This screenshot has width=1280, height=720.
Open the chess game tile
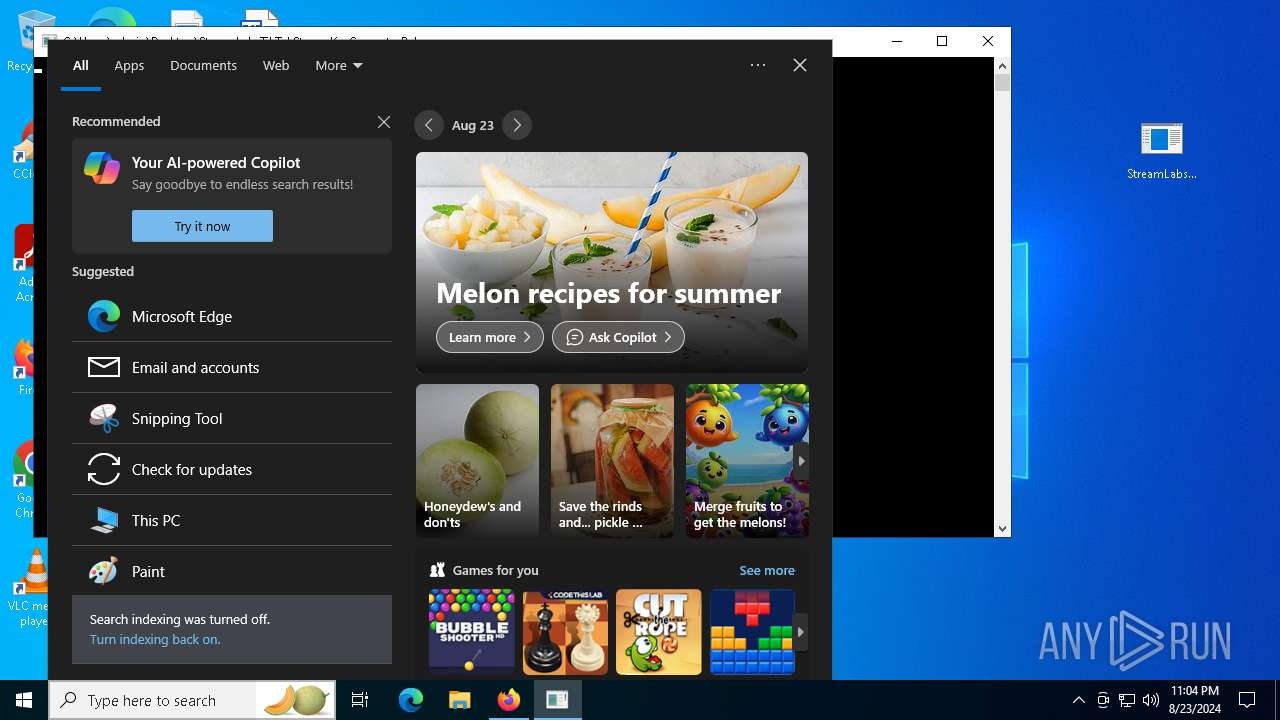click(x=565, y=632)
